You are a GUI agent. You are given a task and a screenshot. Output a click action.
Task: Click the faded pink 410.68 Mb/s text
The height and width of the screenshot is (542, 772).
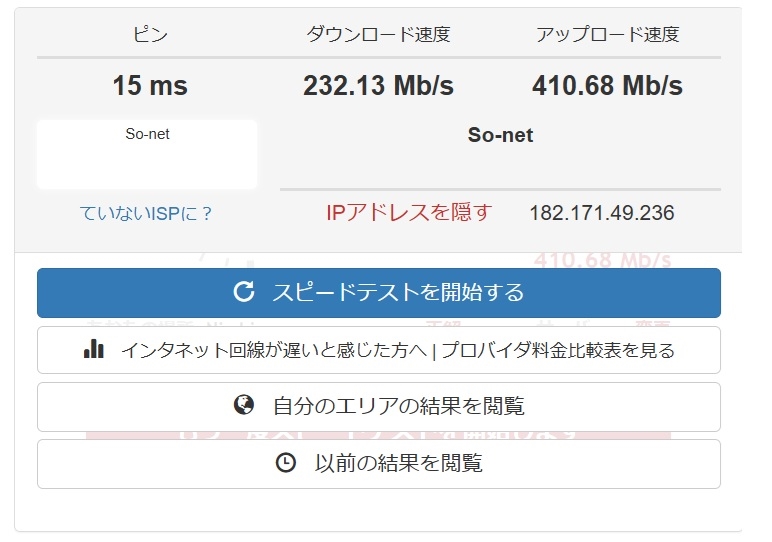click(602, 260)
